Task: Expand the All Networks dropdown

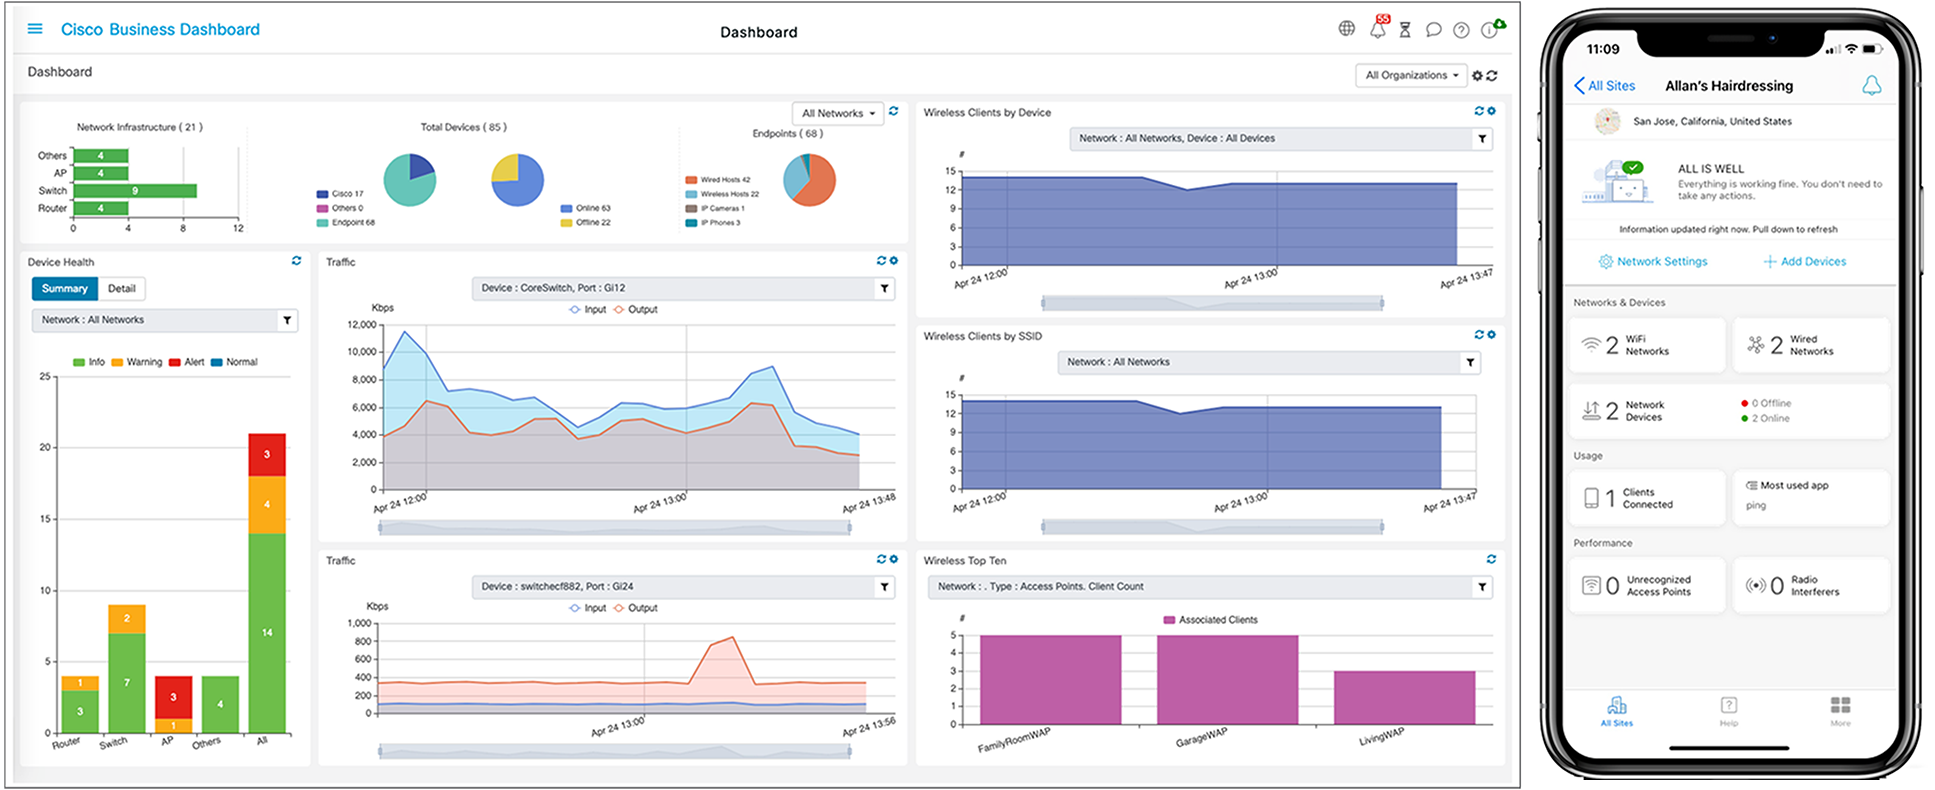Action: tap(838, 113)
